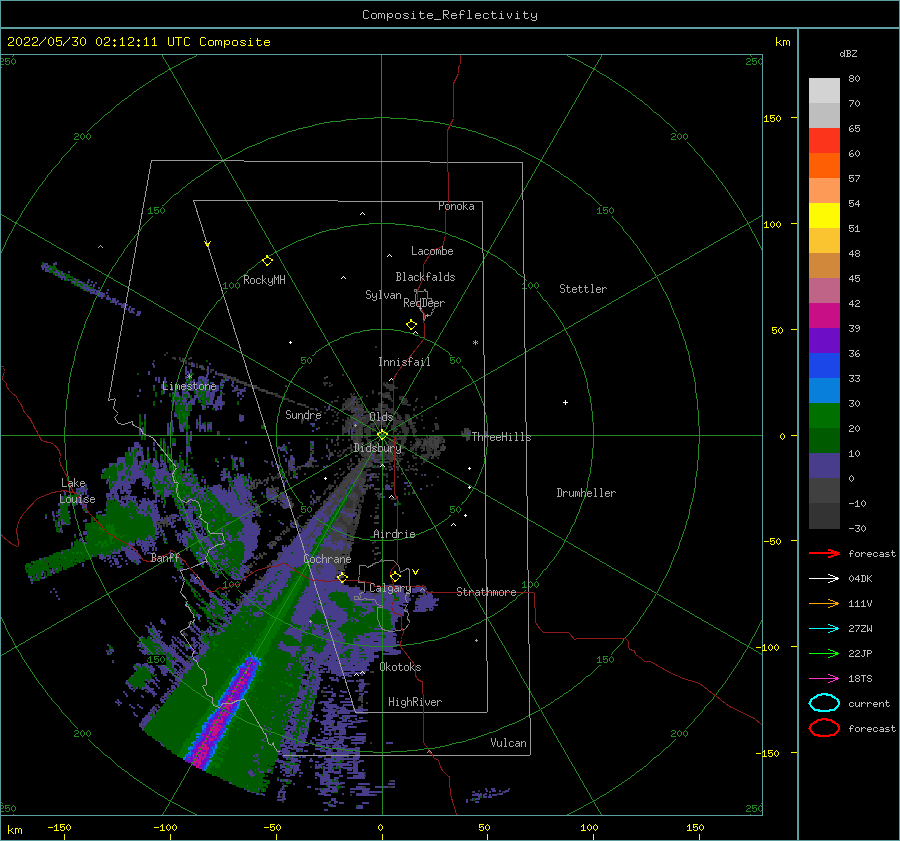Click the Sundre town label
The image size is (900, 841).
tap(303, 414)
